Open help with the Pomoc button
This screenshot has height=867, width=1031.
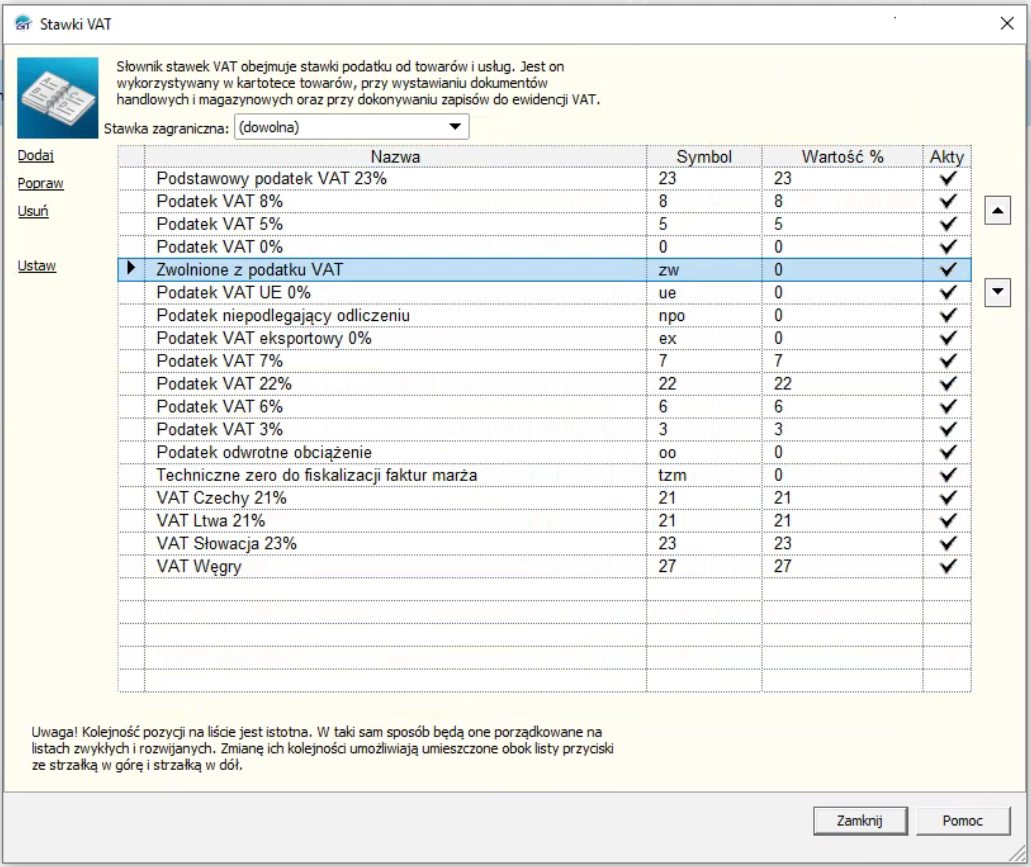coord(962,820)
